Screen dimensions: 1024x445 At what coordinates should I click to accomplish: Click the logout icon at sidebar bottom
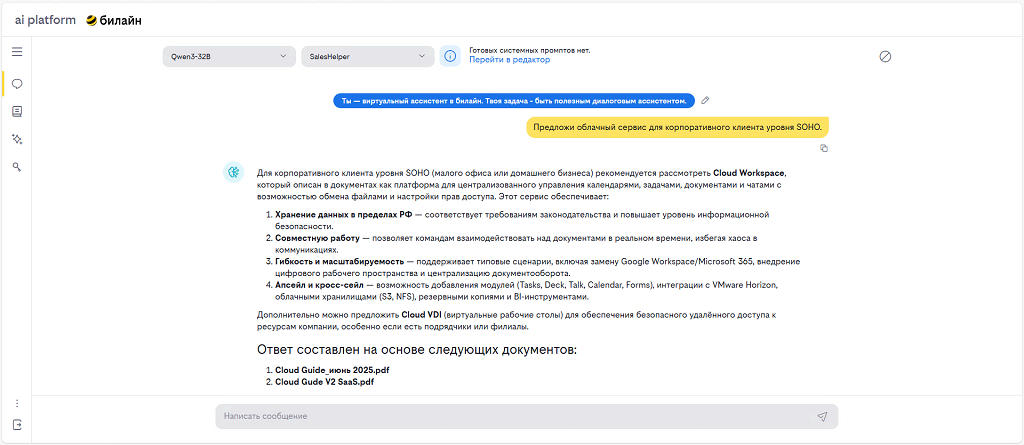point(17,425)
